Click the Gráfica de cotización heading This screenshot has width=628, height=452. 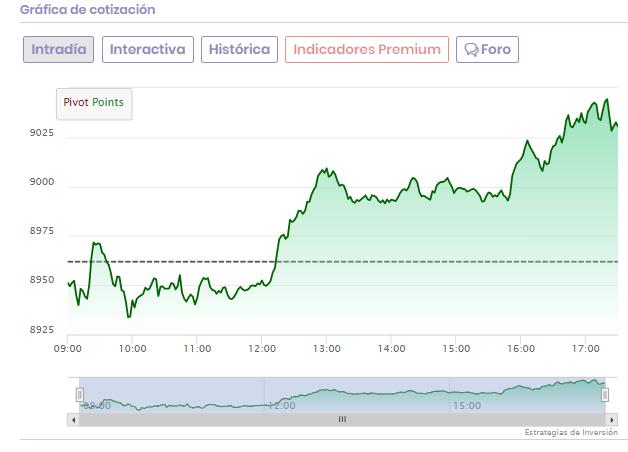(x=88, y=9)
